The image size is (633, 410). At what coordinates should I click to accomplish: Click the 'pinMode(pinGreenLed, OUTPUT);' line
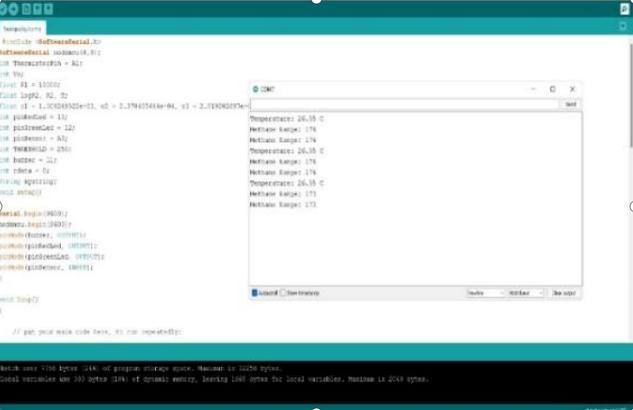click(52, 257)
